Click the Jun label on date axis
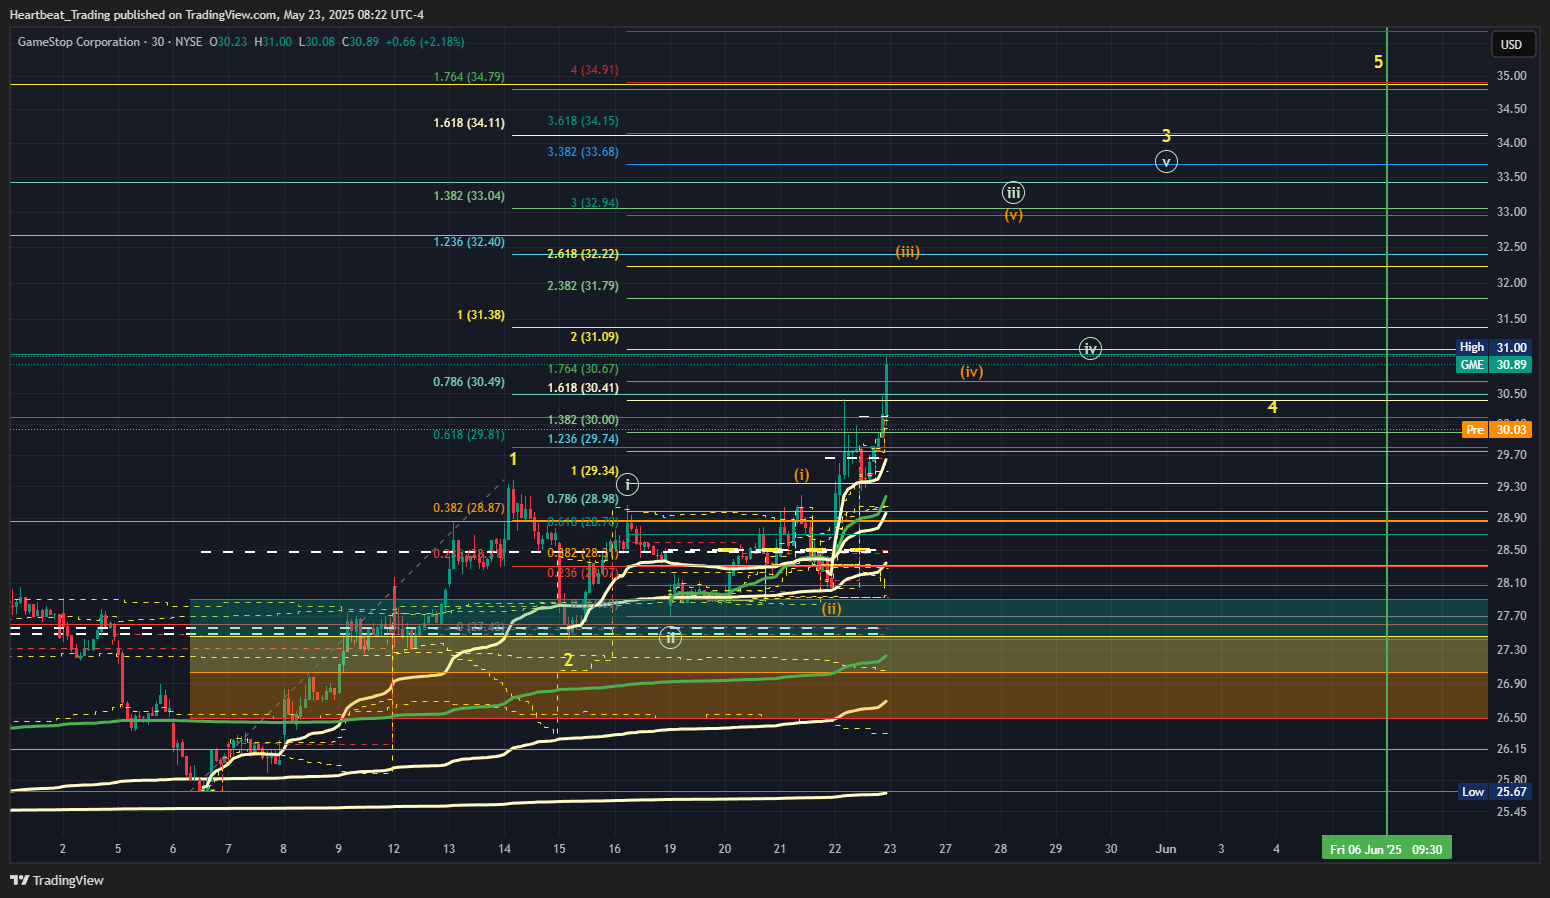The width and height of the screenshot is (1550, 898). [x=1166, y=849]
